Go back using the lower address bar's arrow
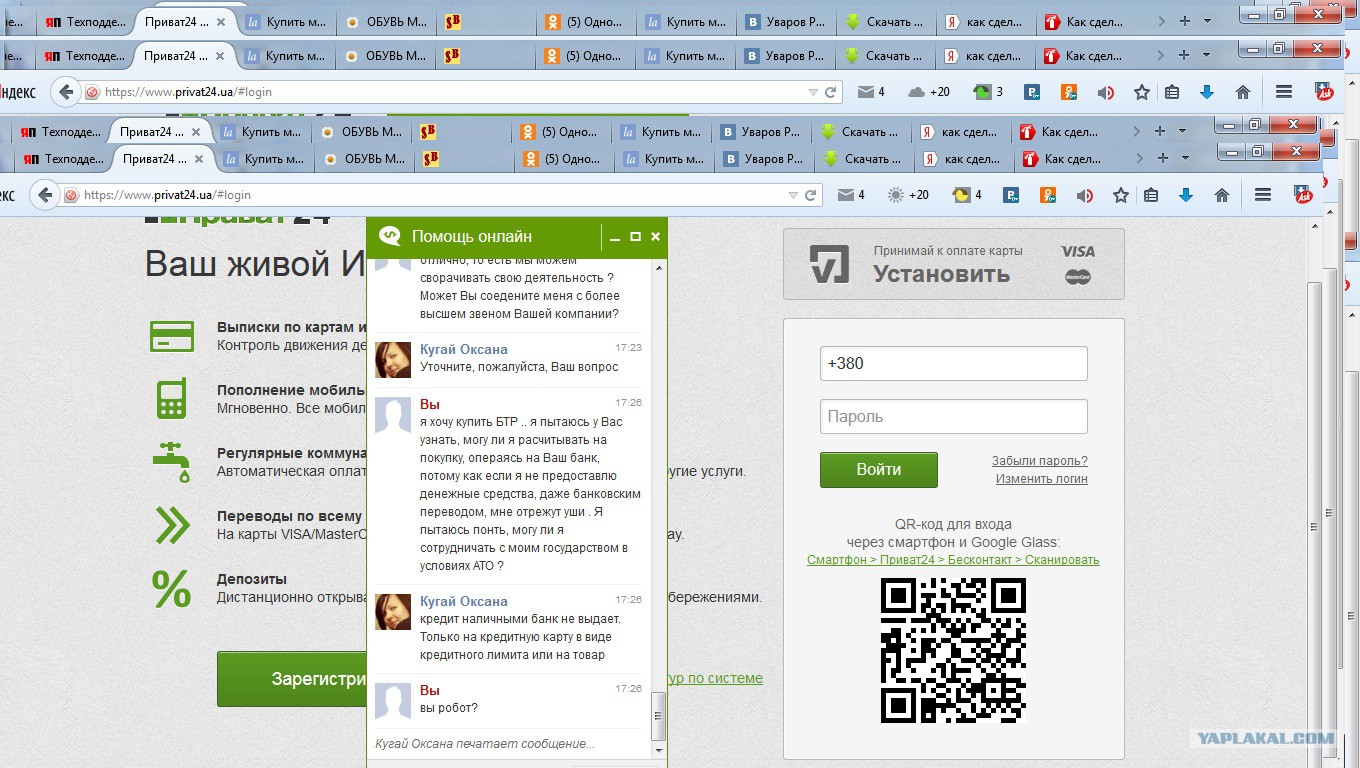1360x768 pixels. pos(45,195)
